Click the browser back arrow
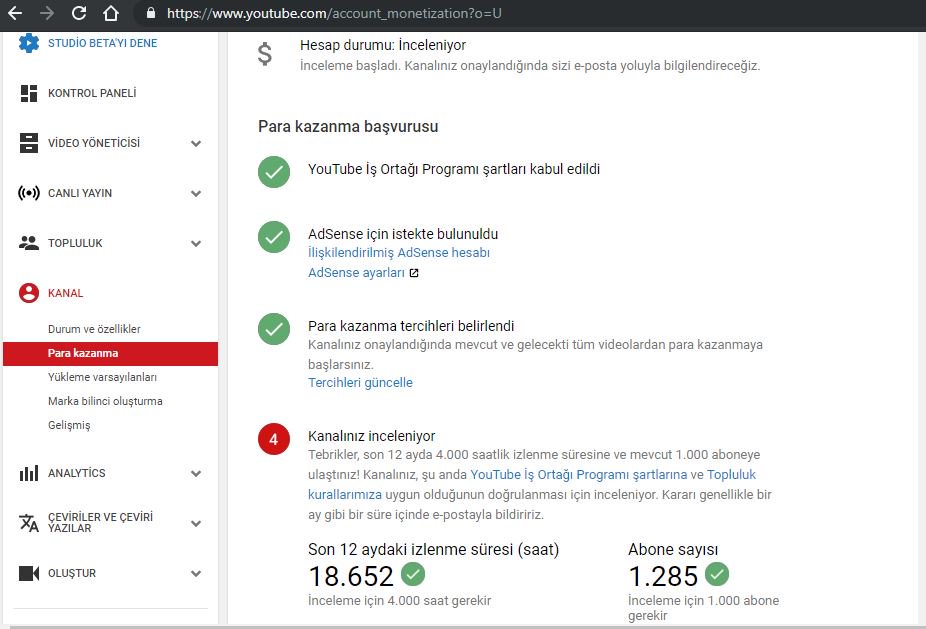The width and height of the screenshot is (926, 629). 15,12
